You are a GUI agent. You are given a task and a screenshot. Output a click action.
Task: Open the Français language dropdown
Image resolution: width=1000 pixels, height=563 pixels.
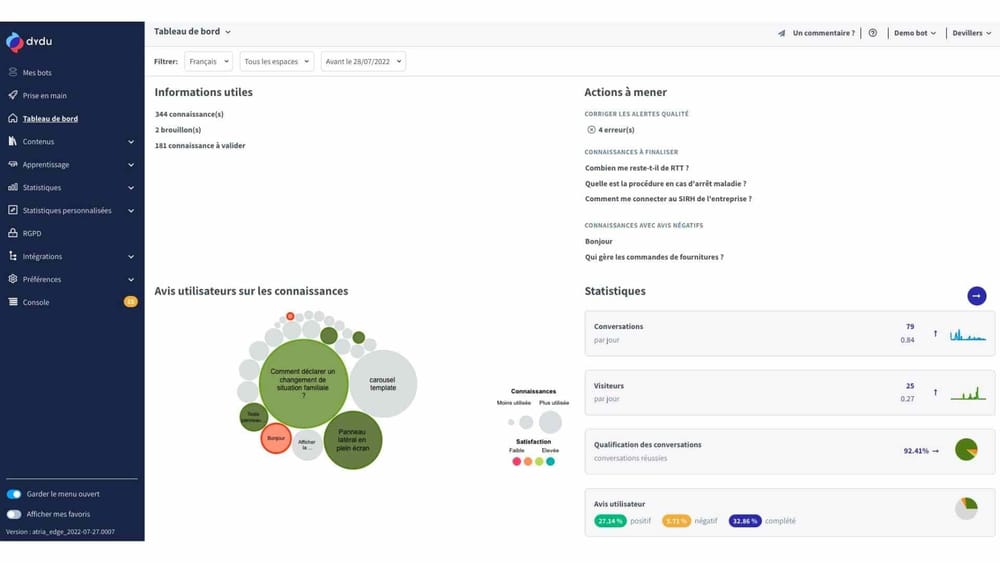click(x=208, y=62)
